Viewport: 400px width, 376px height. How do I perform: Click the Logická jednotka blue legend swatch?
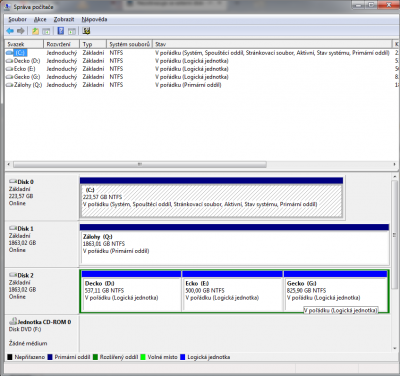(x=182, y=357)
